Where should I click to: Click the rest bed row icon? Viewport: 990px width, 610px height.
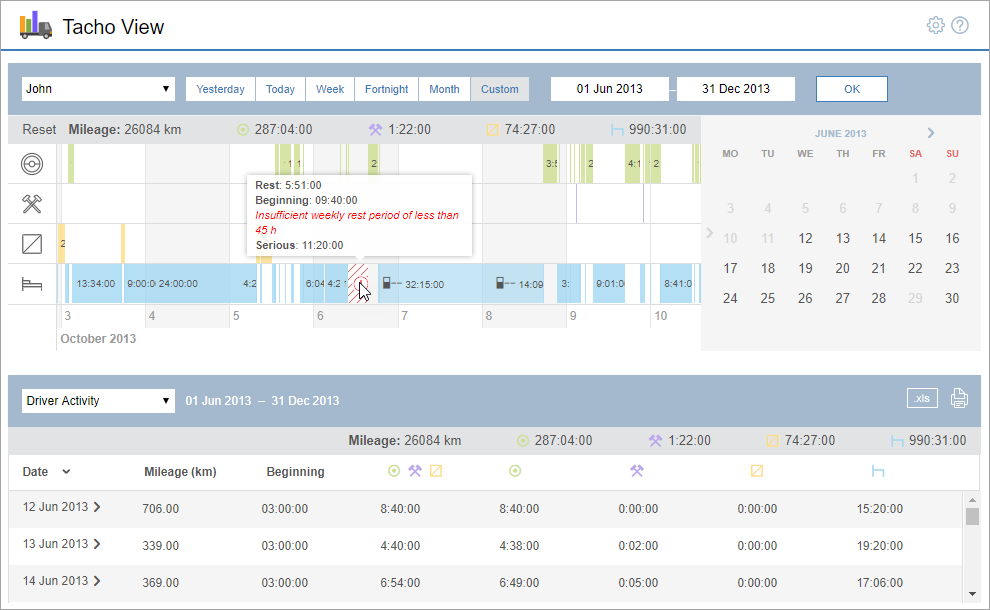coord(32,284)
